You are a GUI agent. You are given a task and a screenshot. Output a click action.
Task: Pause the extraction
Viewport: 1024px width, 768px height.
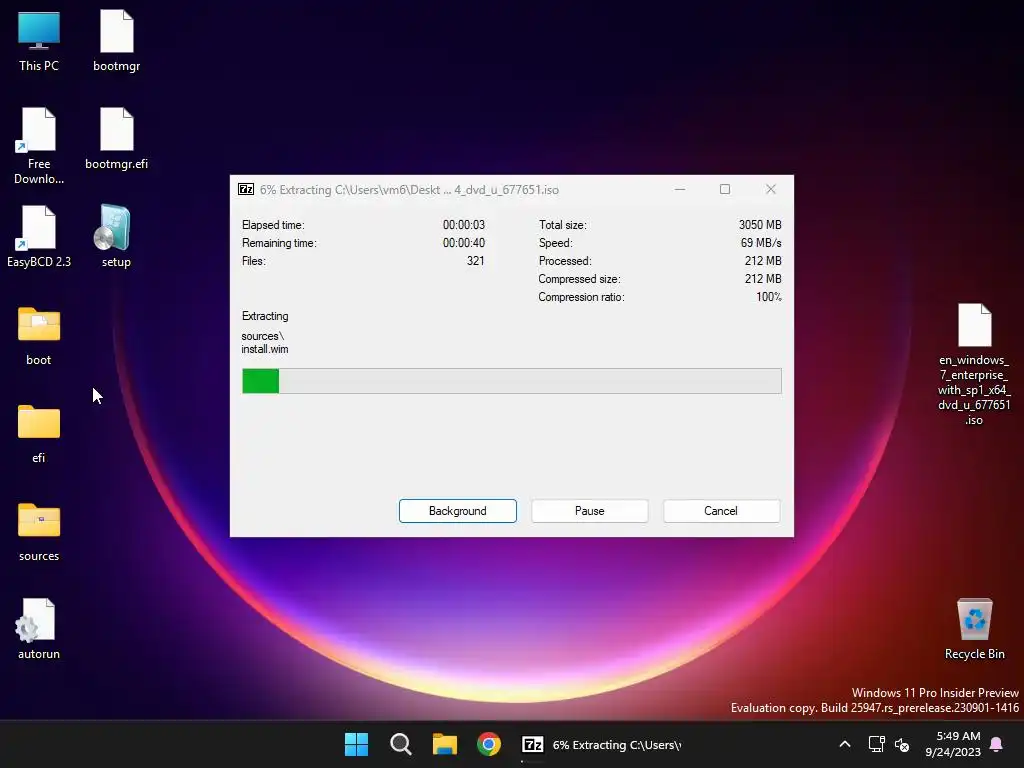coord(590,511)
